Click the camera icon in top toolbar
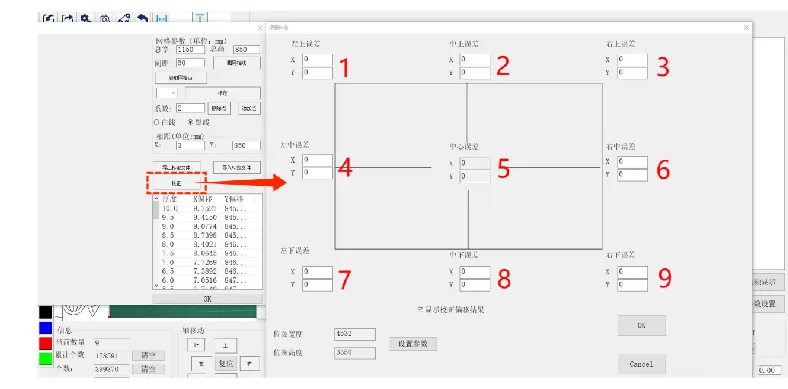Screen dimensions: 788x389 click(x=105, y=19)
